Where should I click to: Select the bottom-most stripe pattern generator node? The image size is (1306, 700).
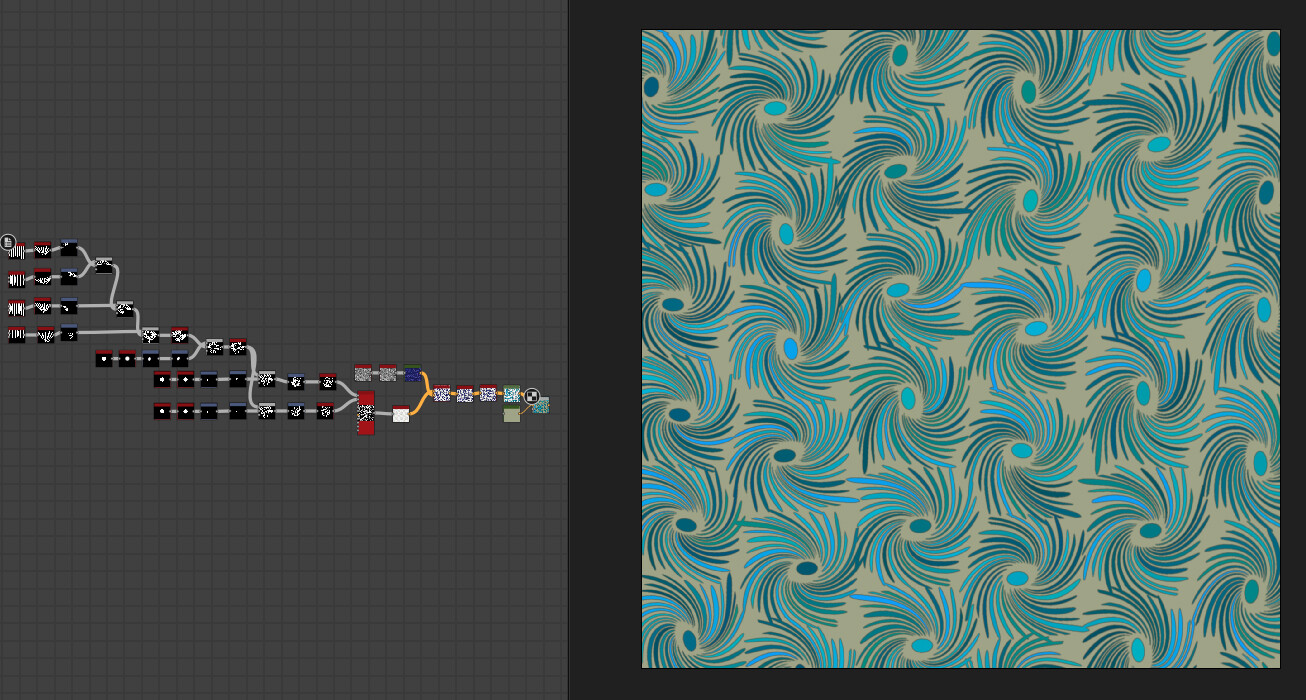(x=16, y=334)
